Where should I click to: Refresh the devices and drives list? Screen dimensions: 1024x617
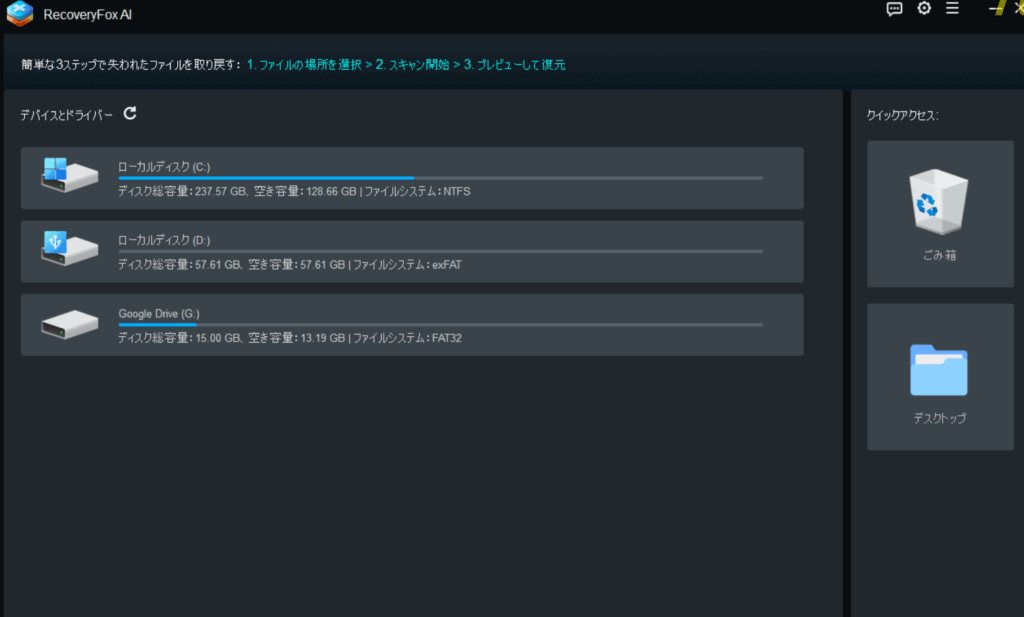pyautogui.click(x=130, y=114)
